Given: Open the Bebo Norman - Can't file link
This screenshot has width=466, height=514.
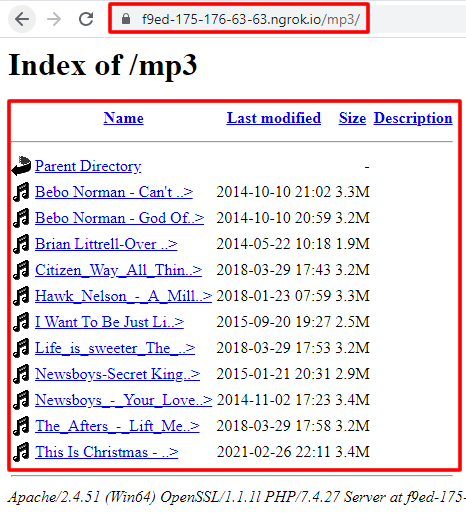Looking at the screenshot, I should tap(114, 192).
